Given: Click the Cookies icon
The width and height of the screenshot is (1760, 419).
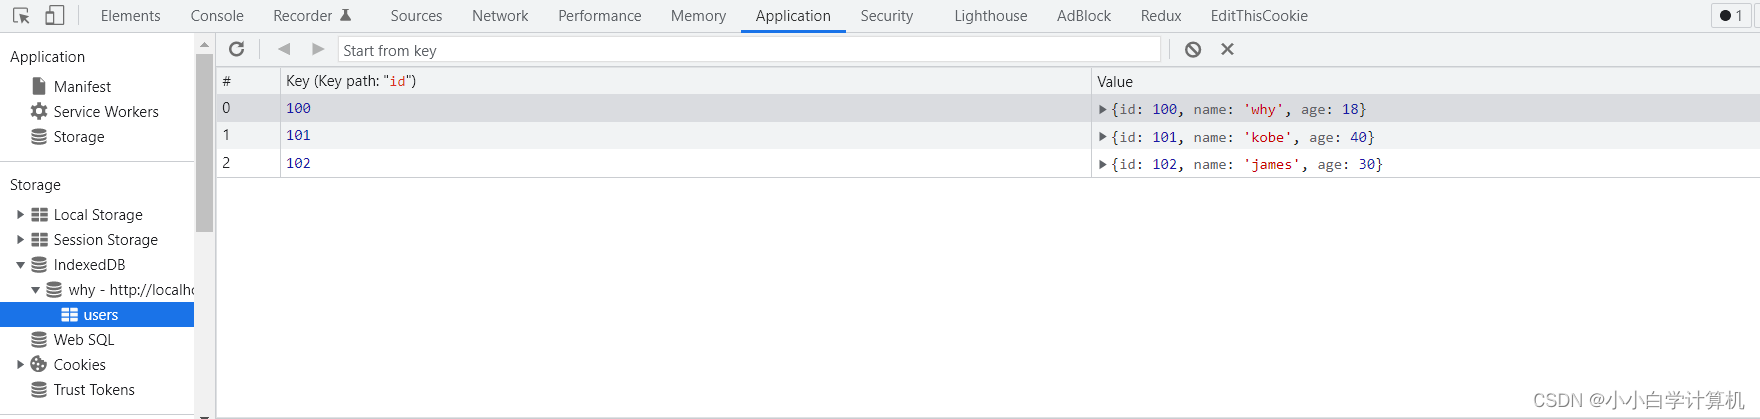Looking at the screenshot, I should coord(39,364).
